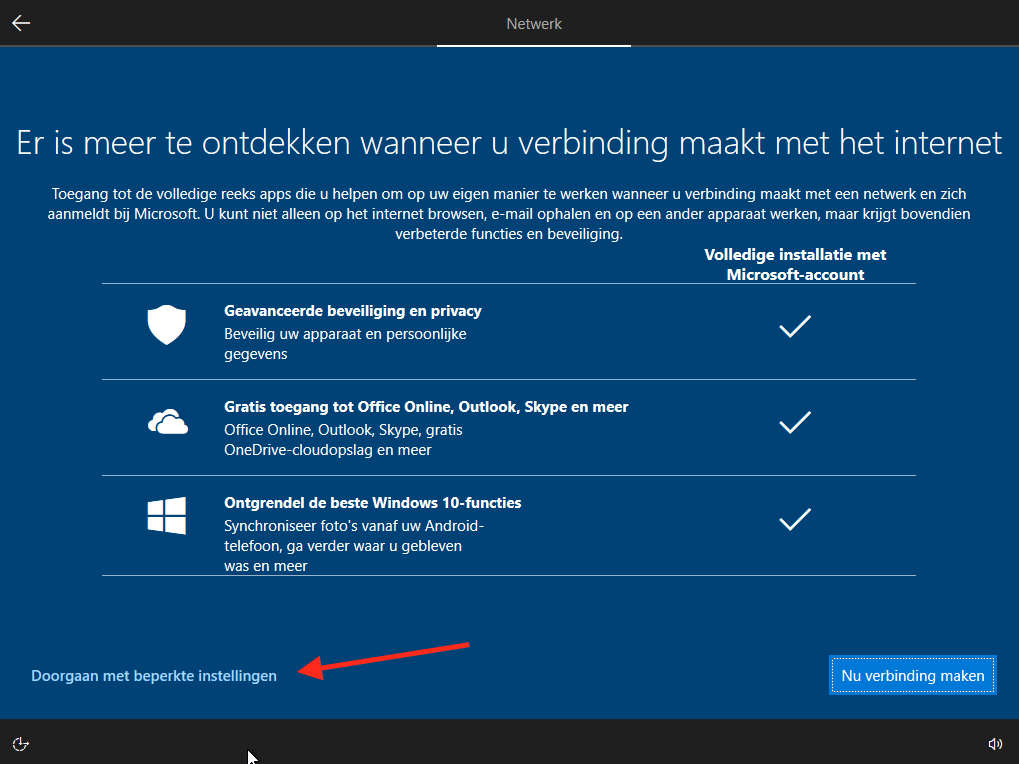The height and width of the screenshot is (764, 1019).
Task: Click the OneDrive cloud icon
Action: pyautogui.click(x=167, y=424)
